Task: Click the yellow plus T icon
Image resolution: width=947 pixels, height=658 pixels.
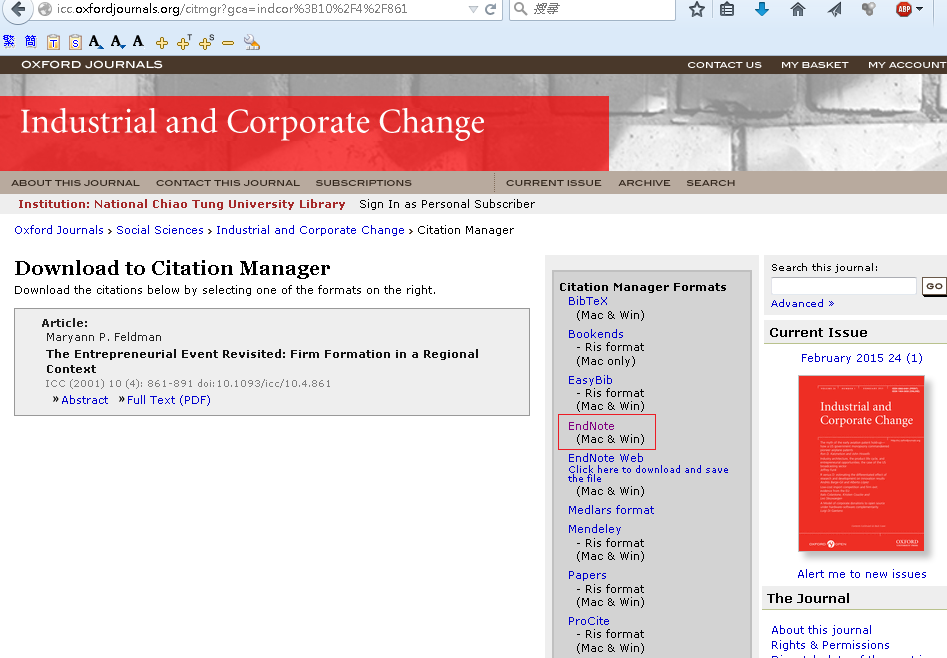Action: coord(184,42)
